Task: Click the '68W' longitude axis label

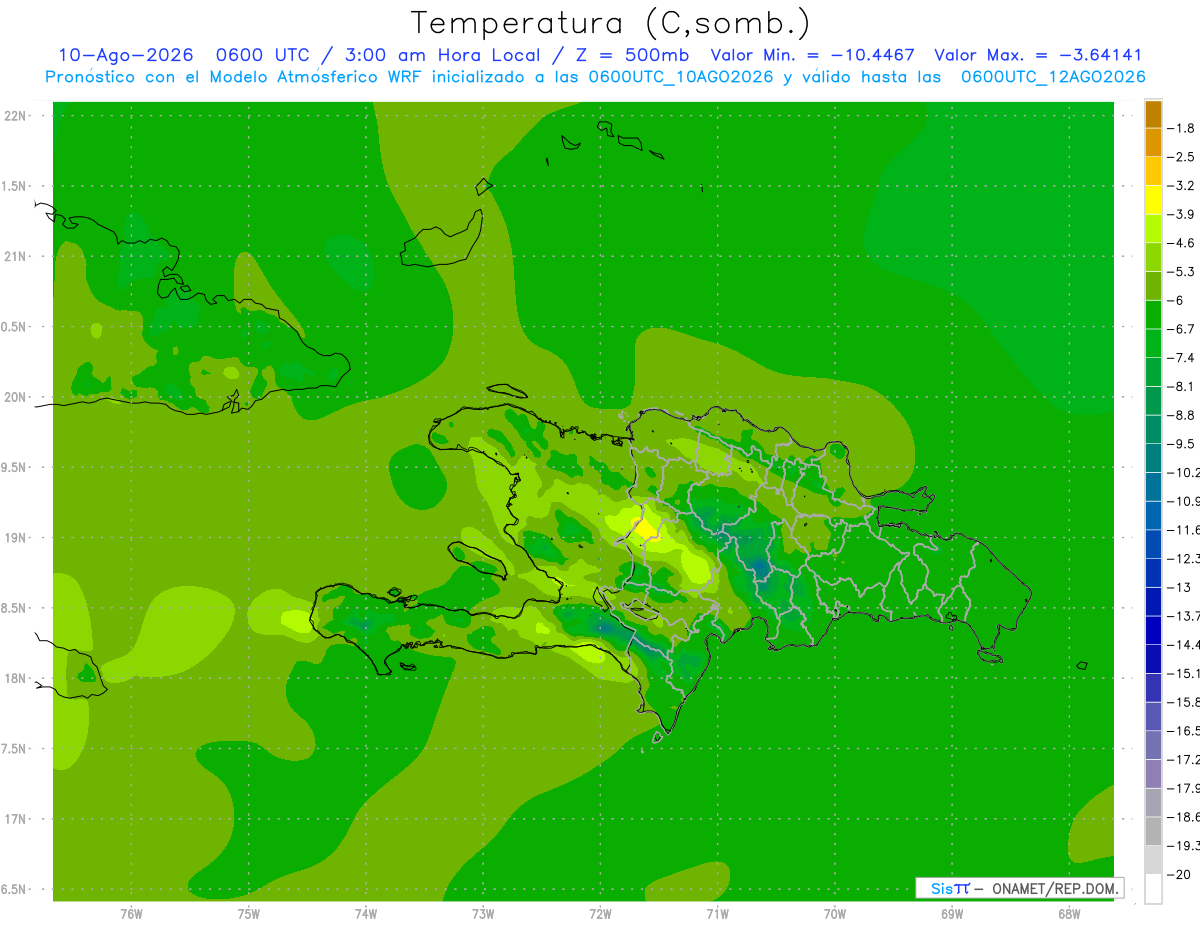Action: pyautogui.click(x=1069, y=914)
